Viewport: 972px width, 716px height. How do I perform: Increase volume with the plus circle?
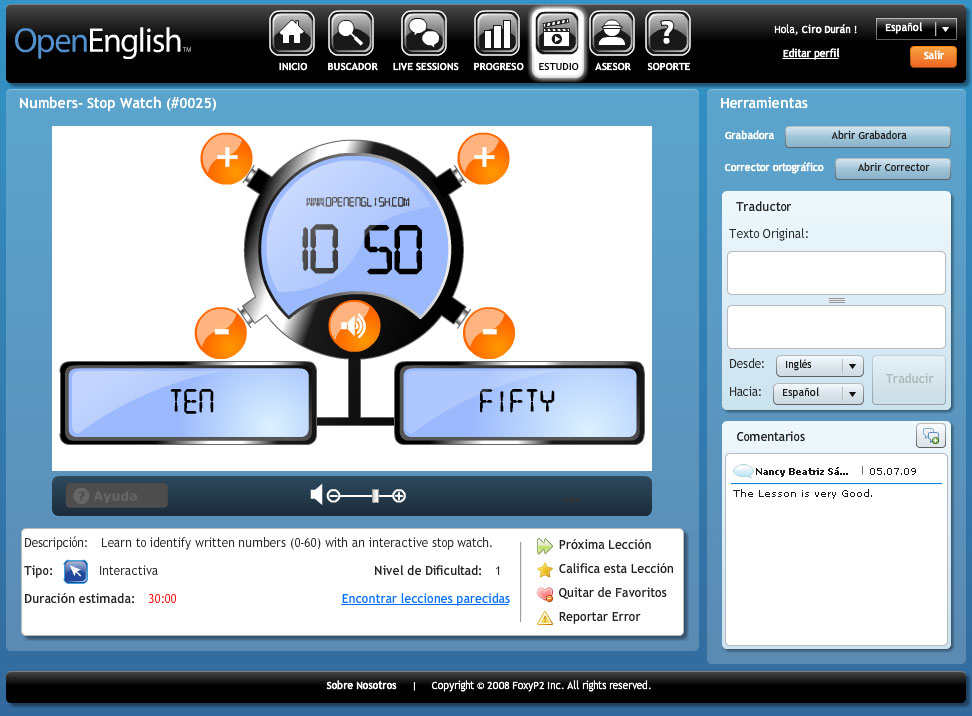[x=399, y=496]
